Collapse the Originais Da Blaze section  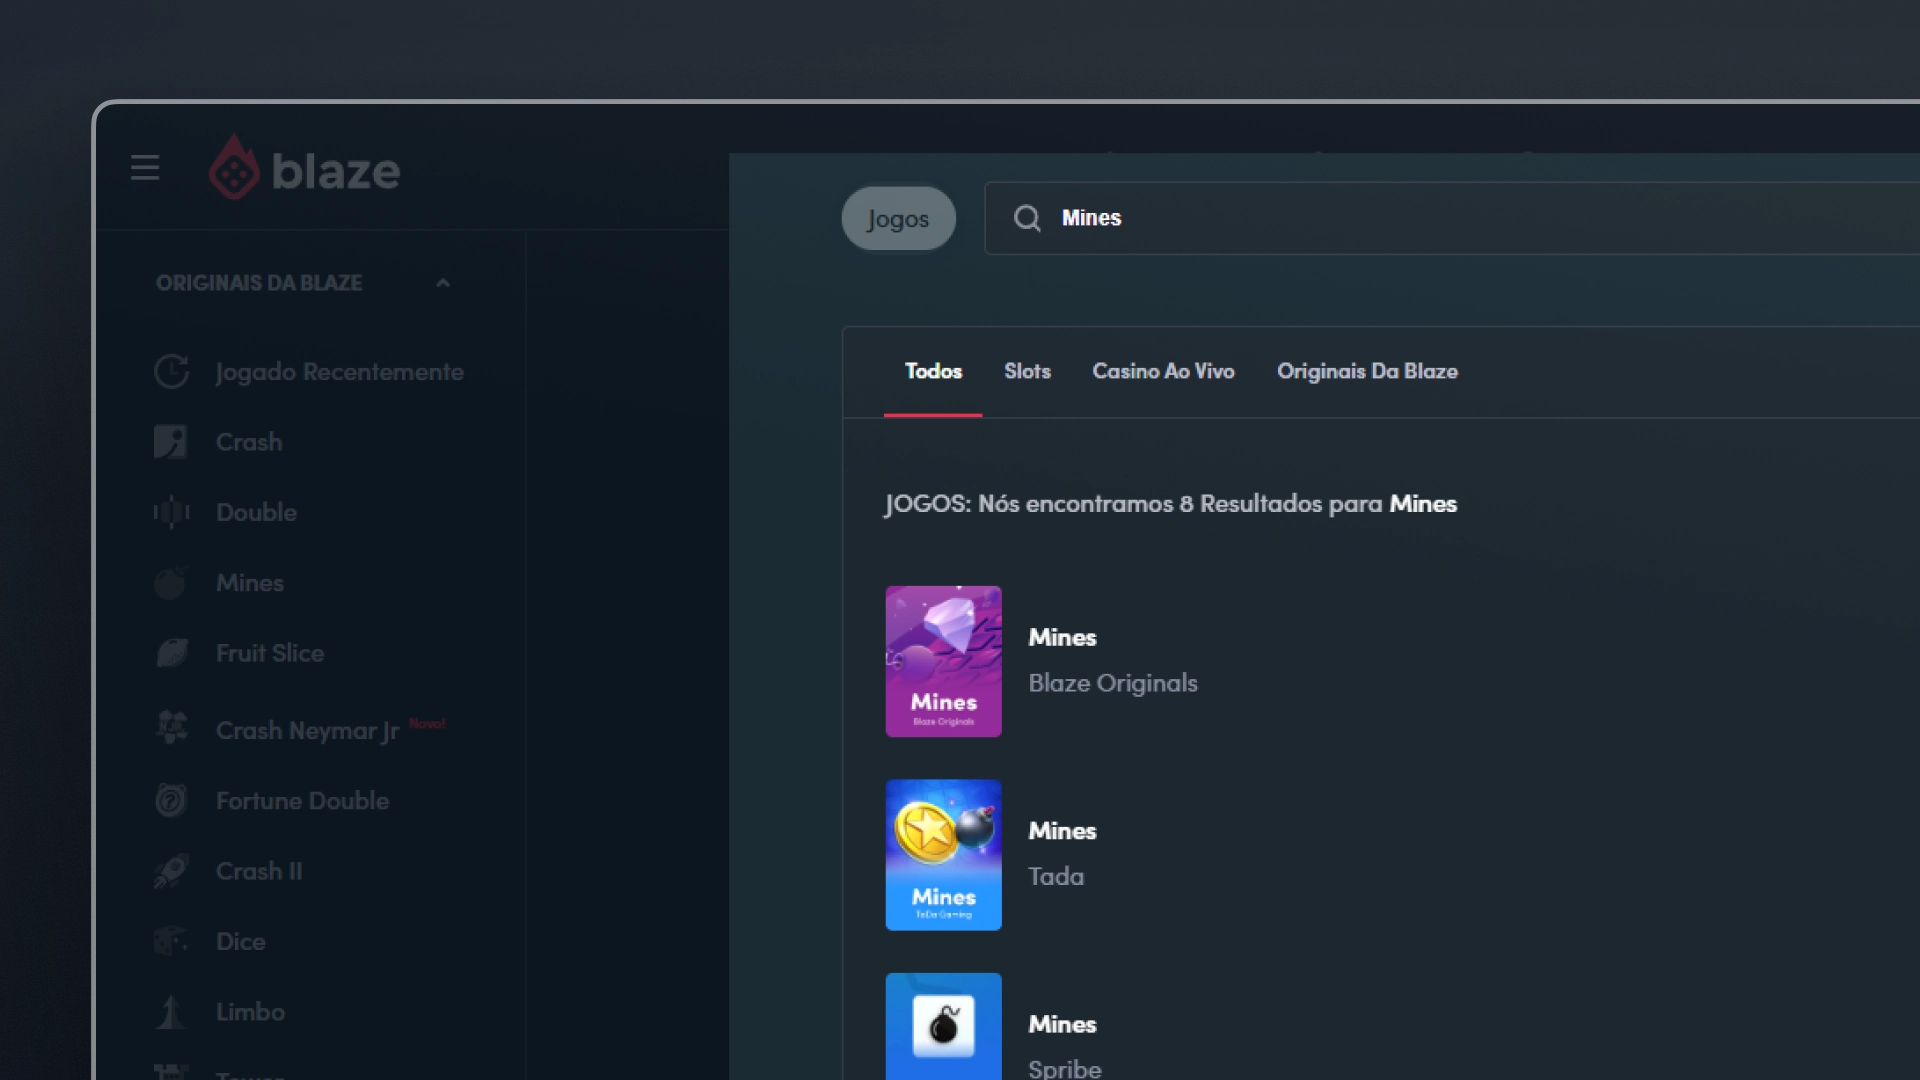click(443, 283)
